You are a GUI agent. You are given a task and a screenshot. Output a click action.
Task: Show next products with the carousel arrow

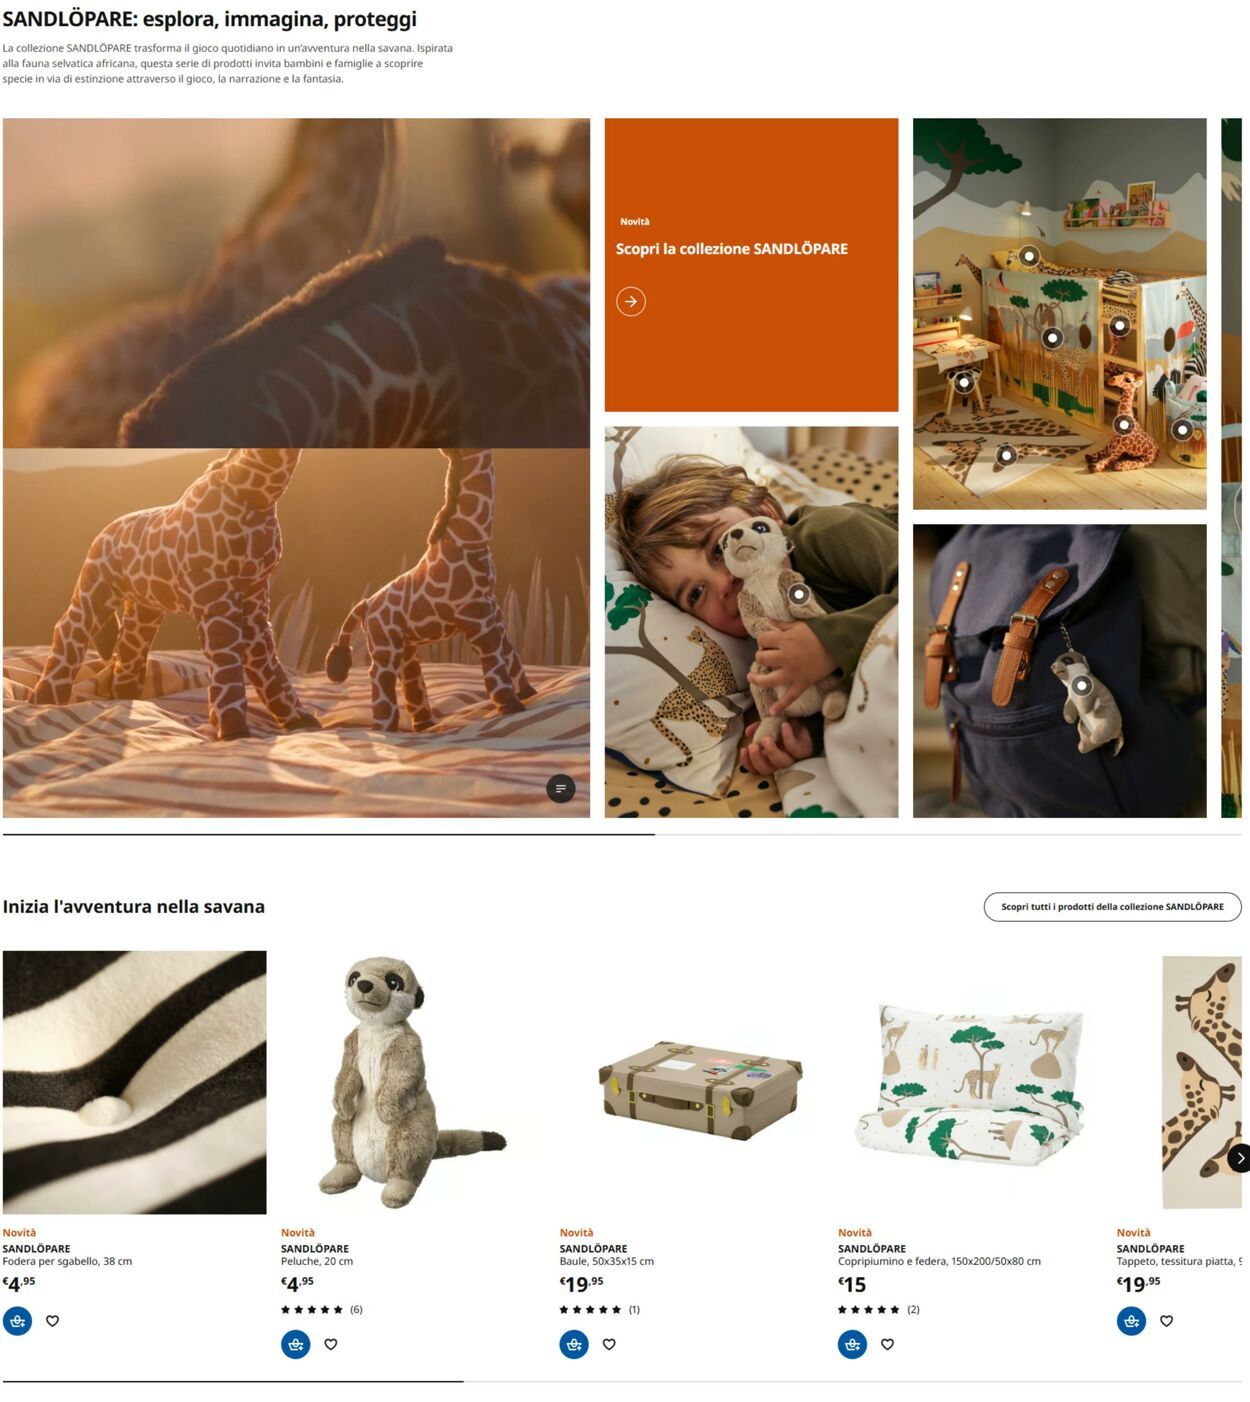click(x=1239, y=1158)
